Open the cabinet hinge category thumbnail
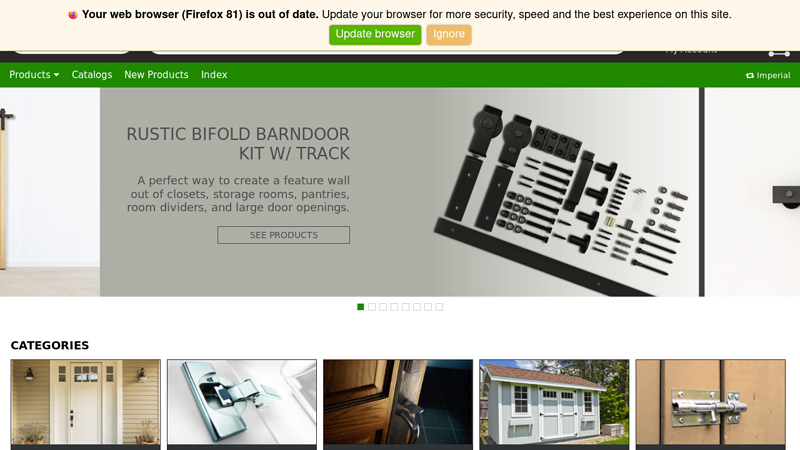The height and width of the screenshot is (450, 800). click(242, 402)
